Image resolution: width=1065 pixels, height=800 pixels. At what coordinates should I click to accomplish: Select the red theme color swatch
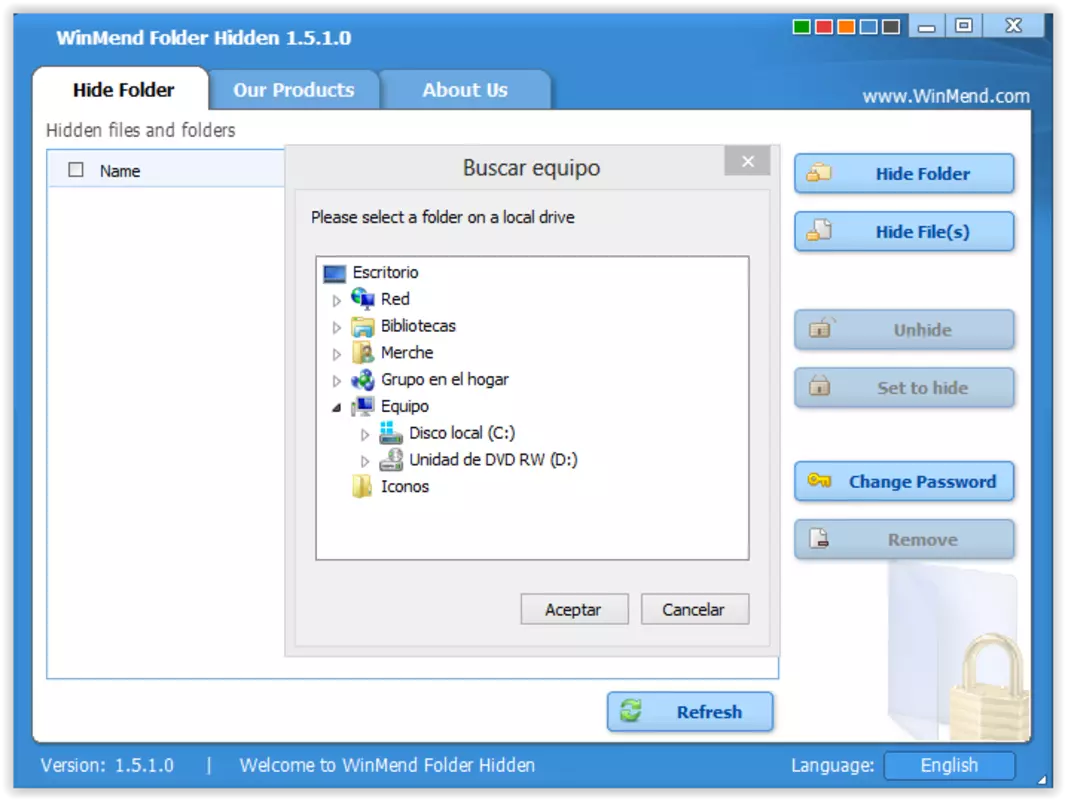824,27
